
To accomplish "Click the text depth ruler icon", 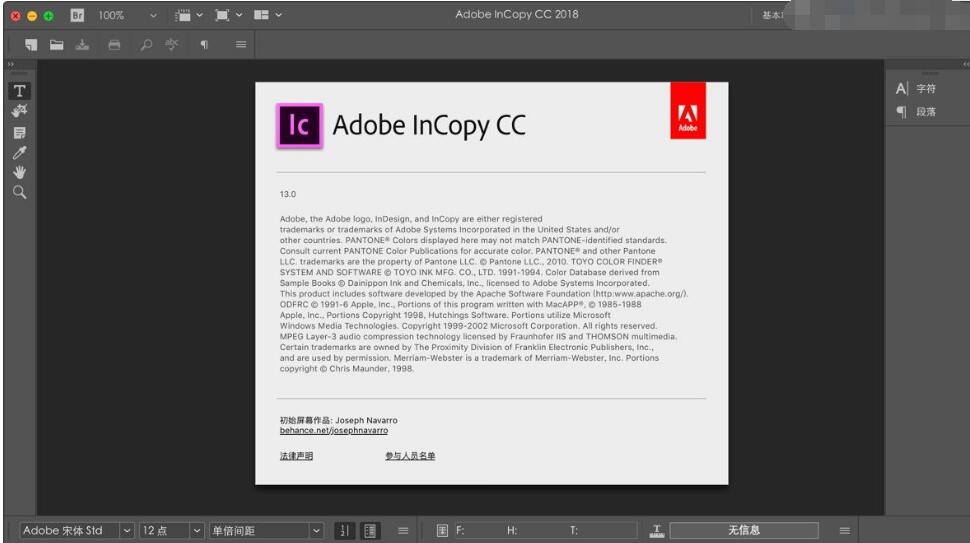I will pos(656,531).
